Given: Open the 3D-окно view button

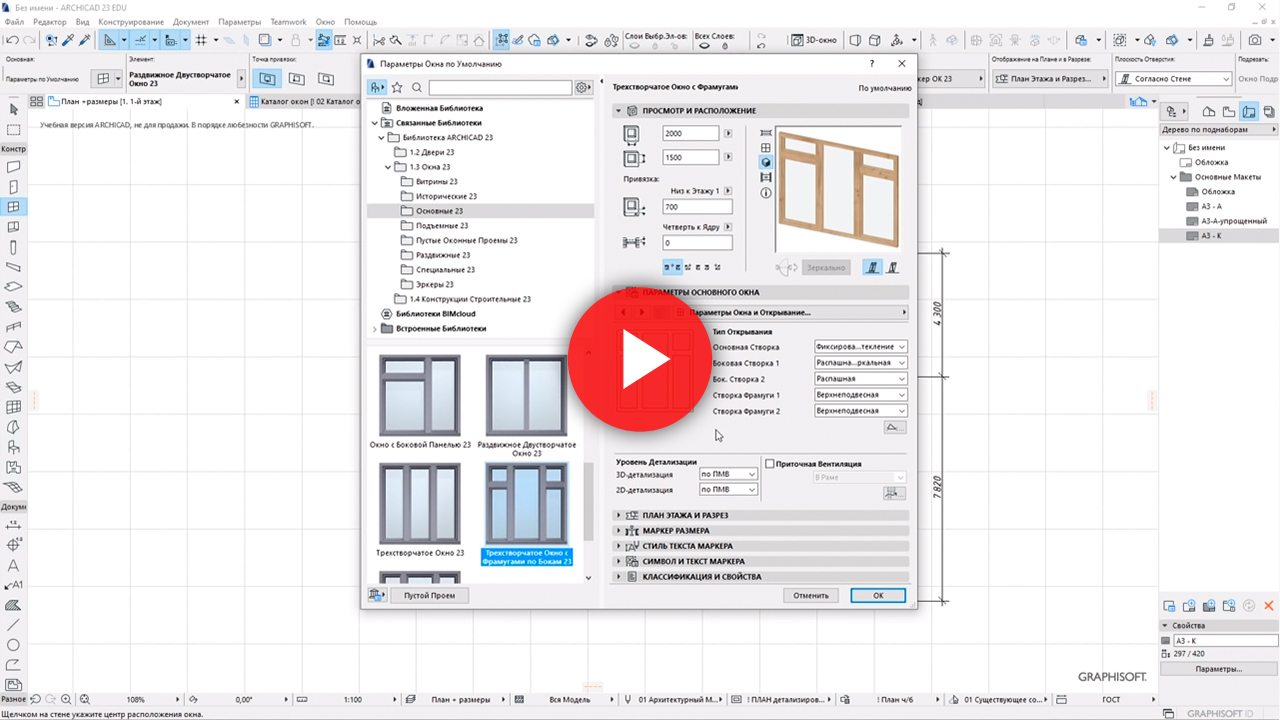Looking at the screenshot, I should [x=812, y=40].
